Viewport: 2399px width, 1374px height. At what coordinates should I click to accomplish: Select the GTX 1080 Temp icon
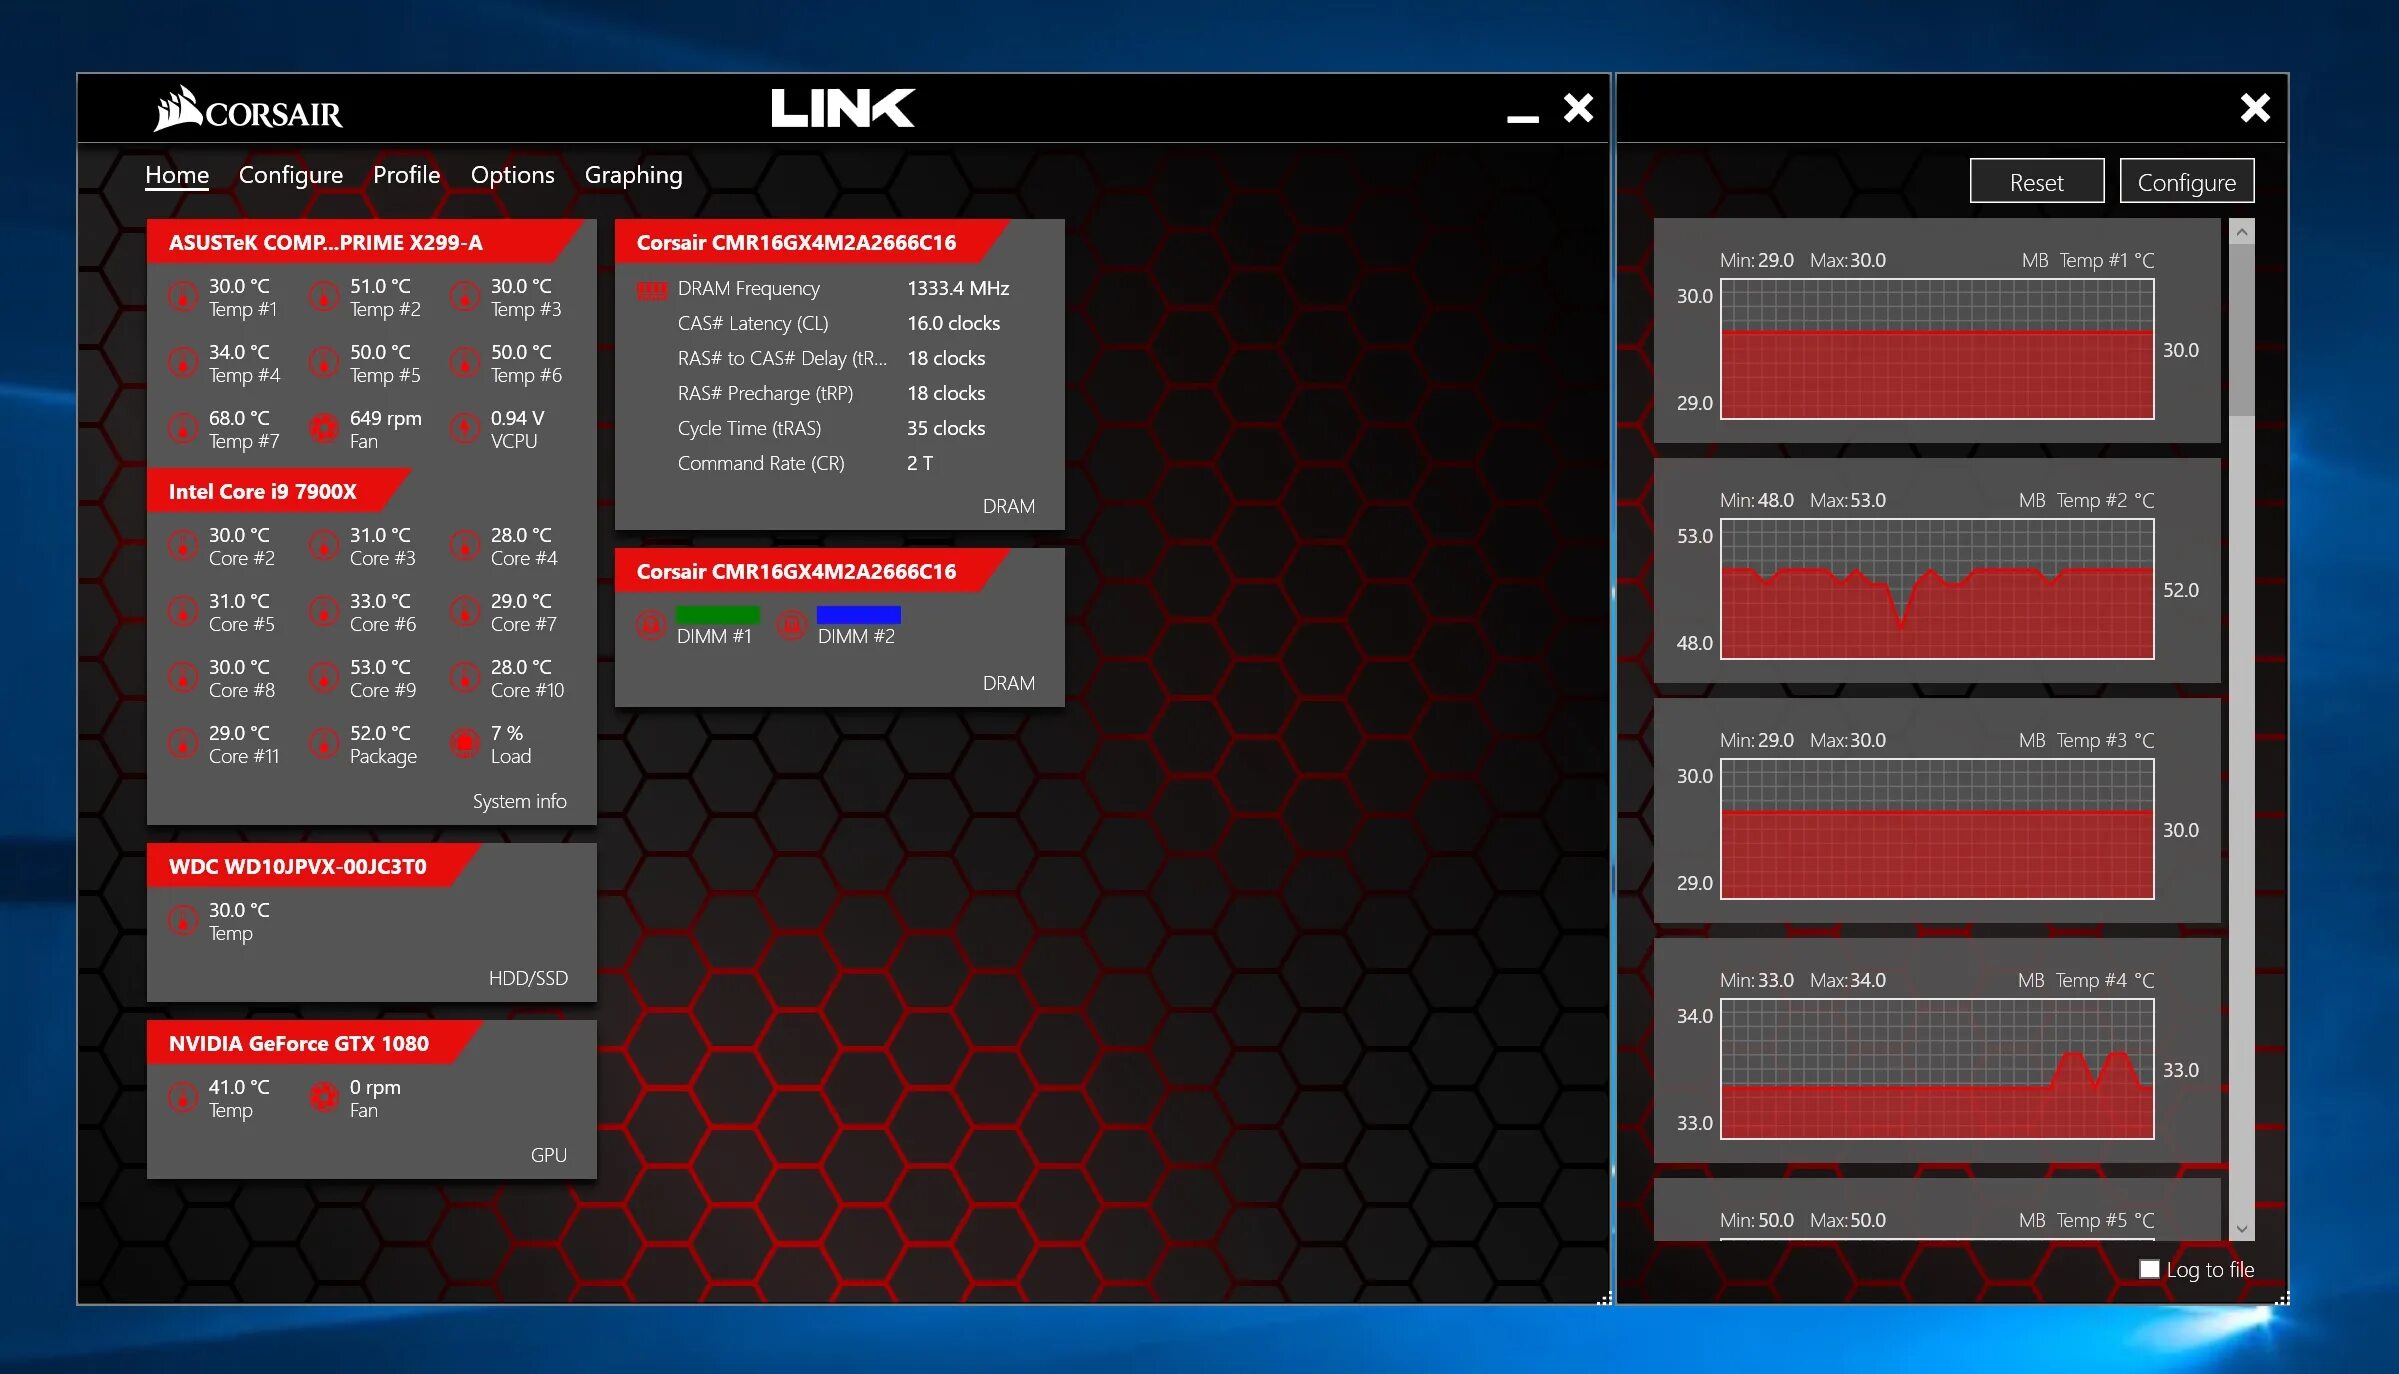[182, 1098]
